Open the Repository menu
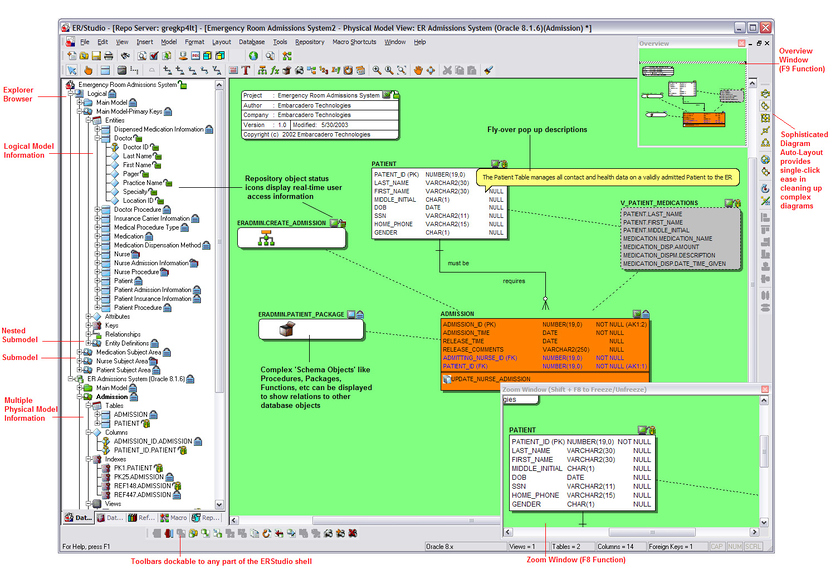Viewport: 840px width, 574px height. pyautogui.click(x=309, y=42)
